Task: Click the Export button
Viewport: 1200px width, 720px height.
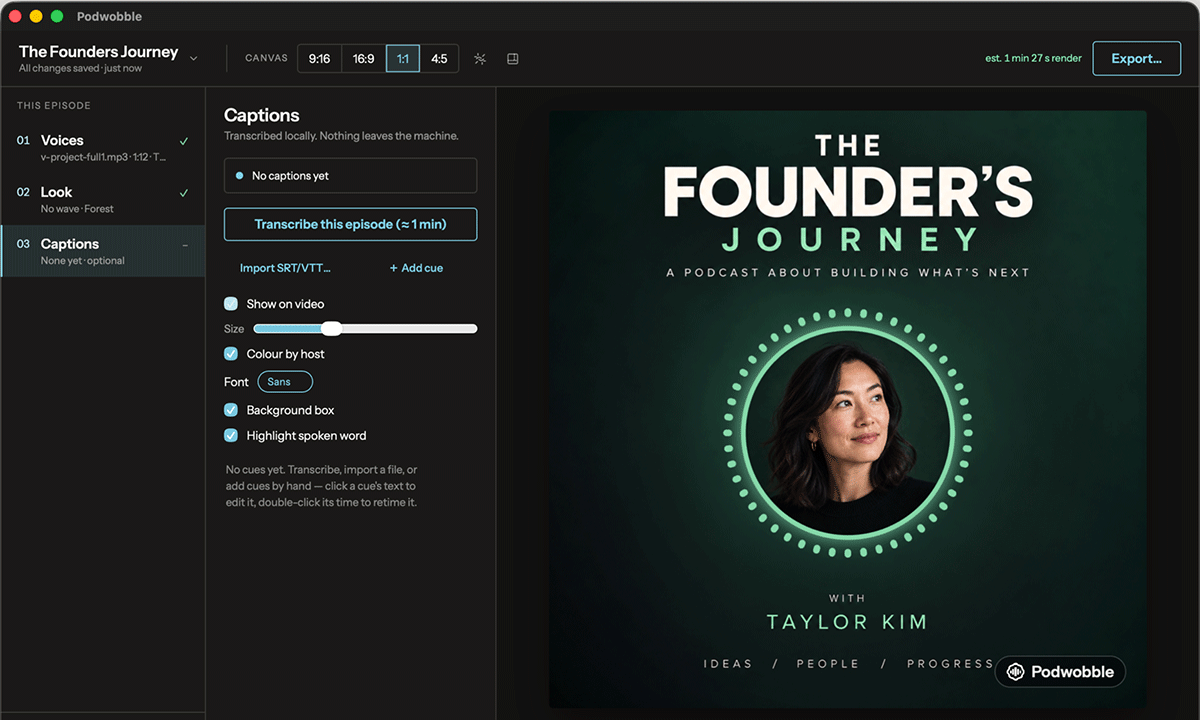Action: tap(1136, 59)
